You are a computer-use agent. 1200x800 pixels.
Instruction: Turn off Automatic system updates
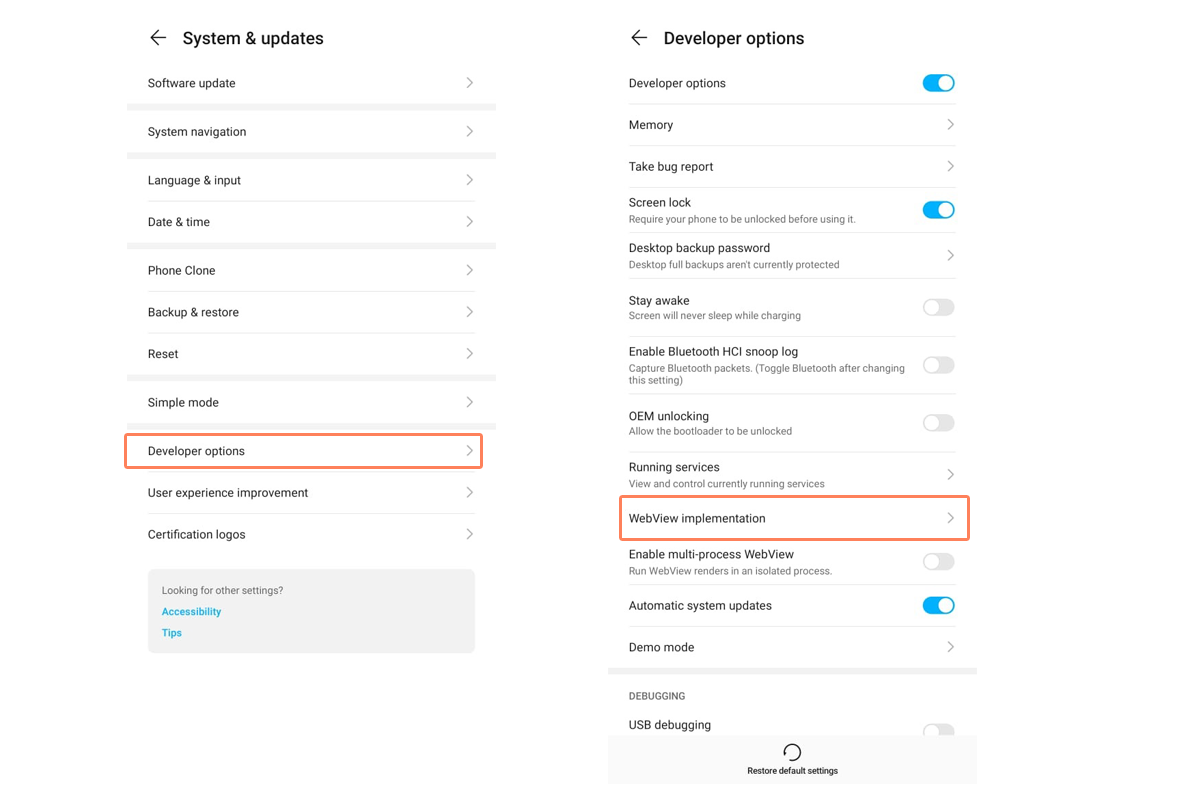938,605
